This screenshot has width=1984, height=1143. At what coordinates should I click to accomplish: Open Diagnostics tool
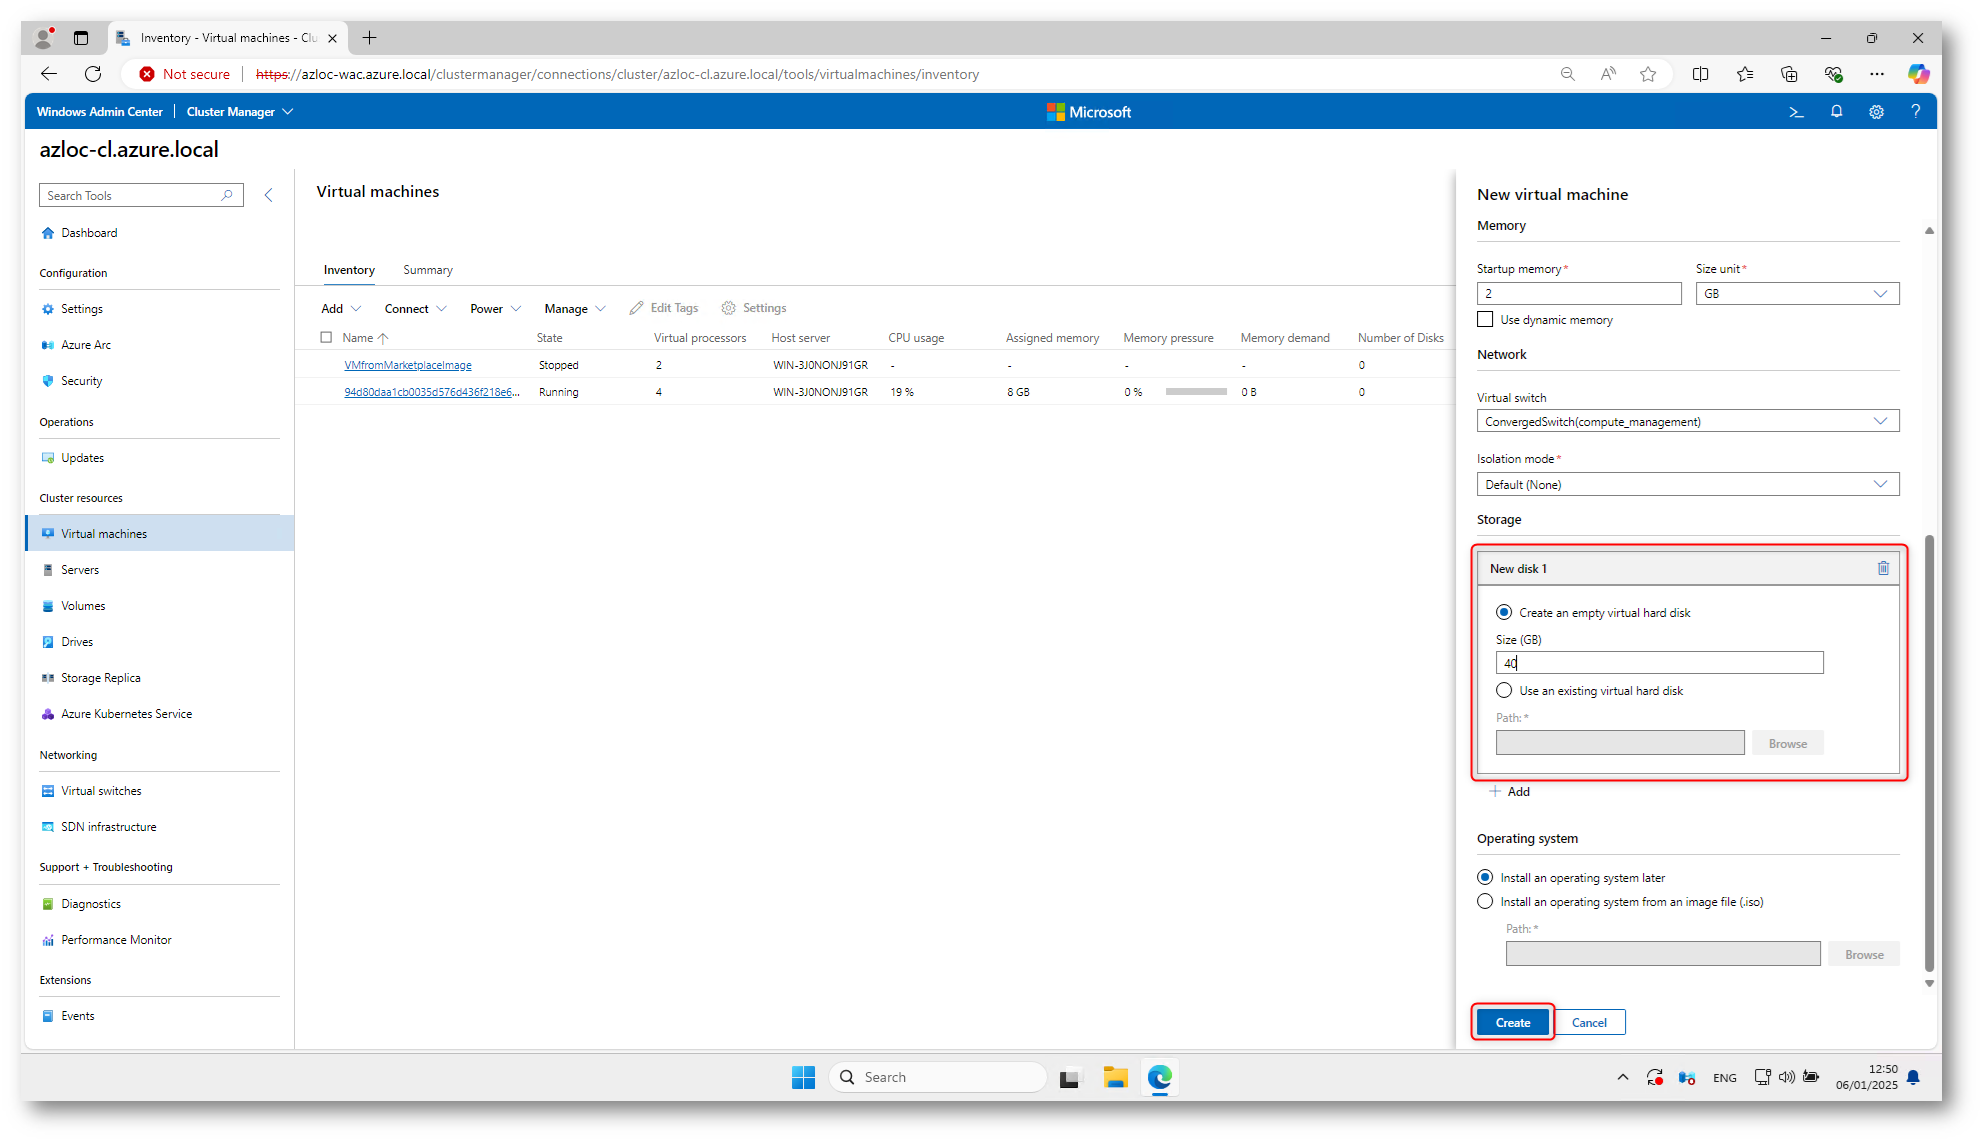click(x=90, y=904)
